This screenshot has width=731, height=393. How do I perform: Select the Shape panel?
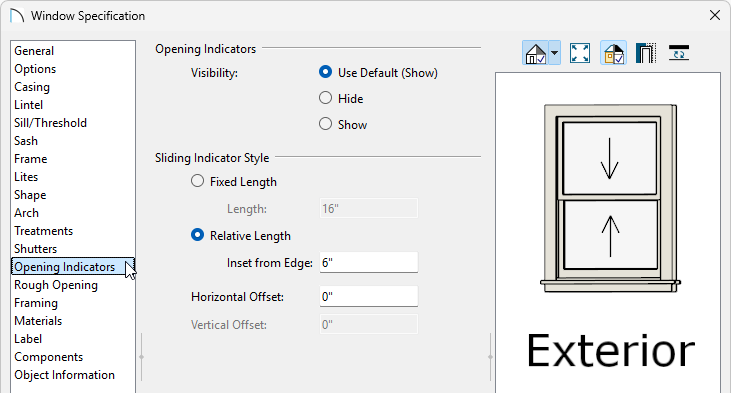coord(73,195)
